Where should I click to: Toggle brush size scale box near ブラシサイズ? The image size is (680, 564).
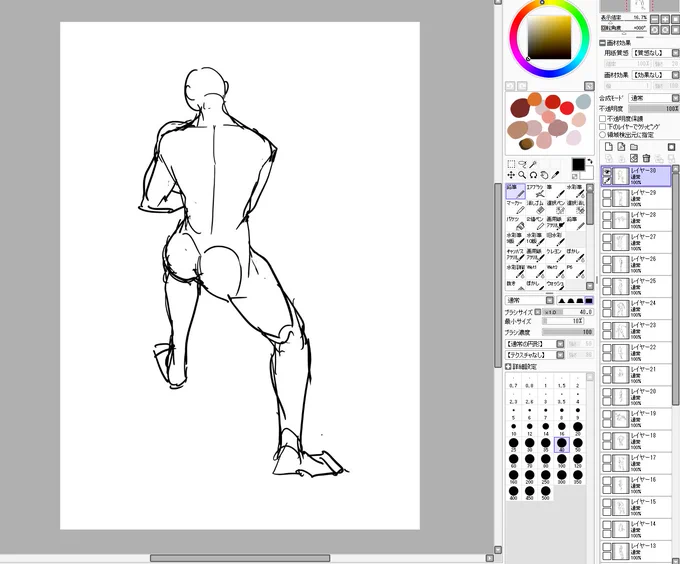click(538, 312)
